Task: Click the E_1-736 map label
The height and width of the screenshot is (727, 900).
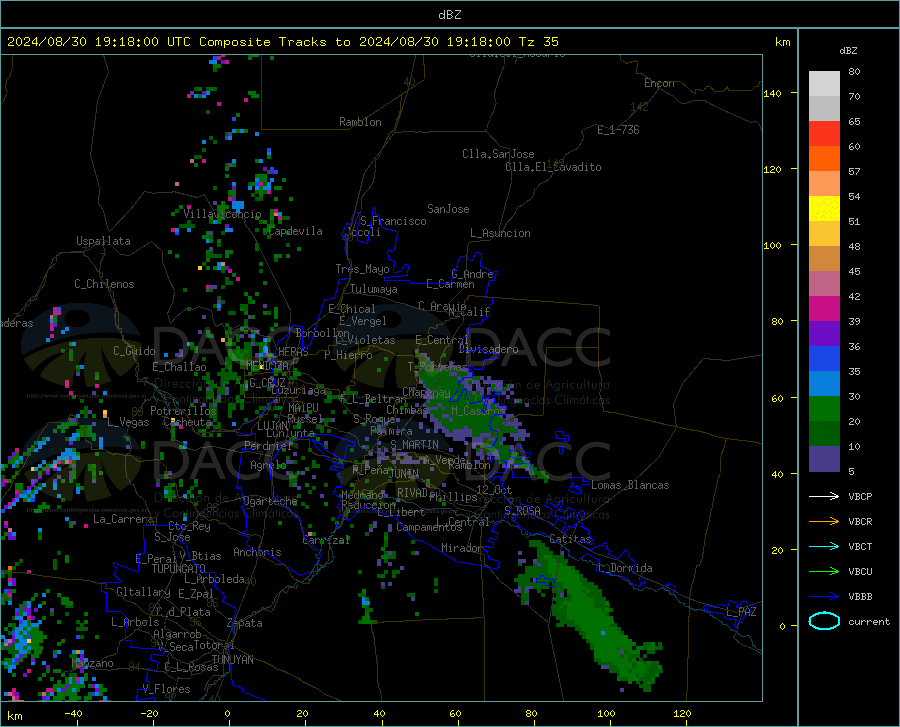Action: (618, 130)
